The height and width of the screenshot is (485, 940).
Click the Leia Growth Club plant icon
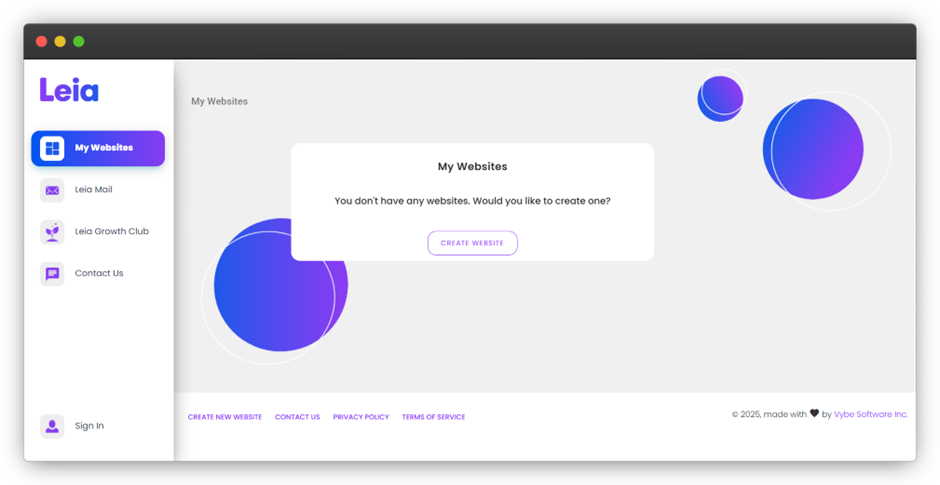(x=52, y=232)
